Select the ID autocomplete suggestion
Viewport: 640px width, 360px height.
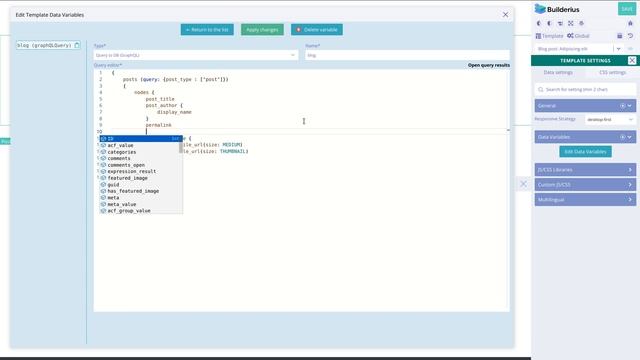(141, 139)
